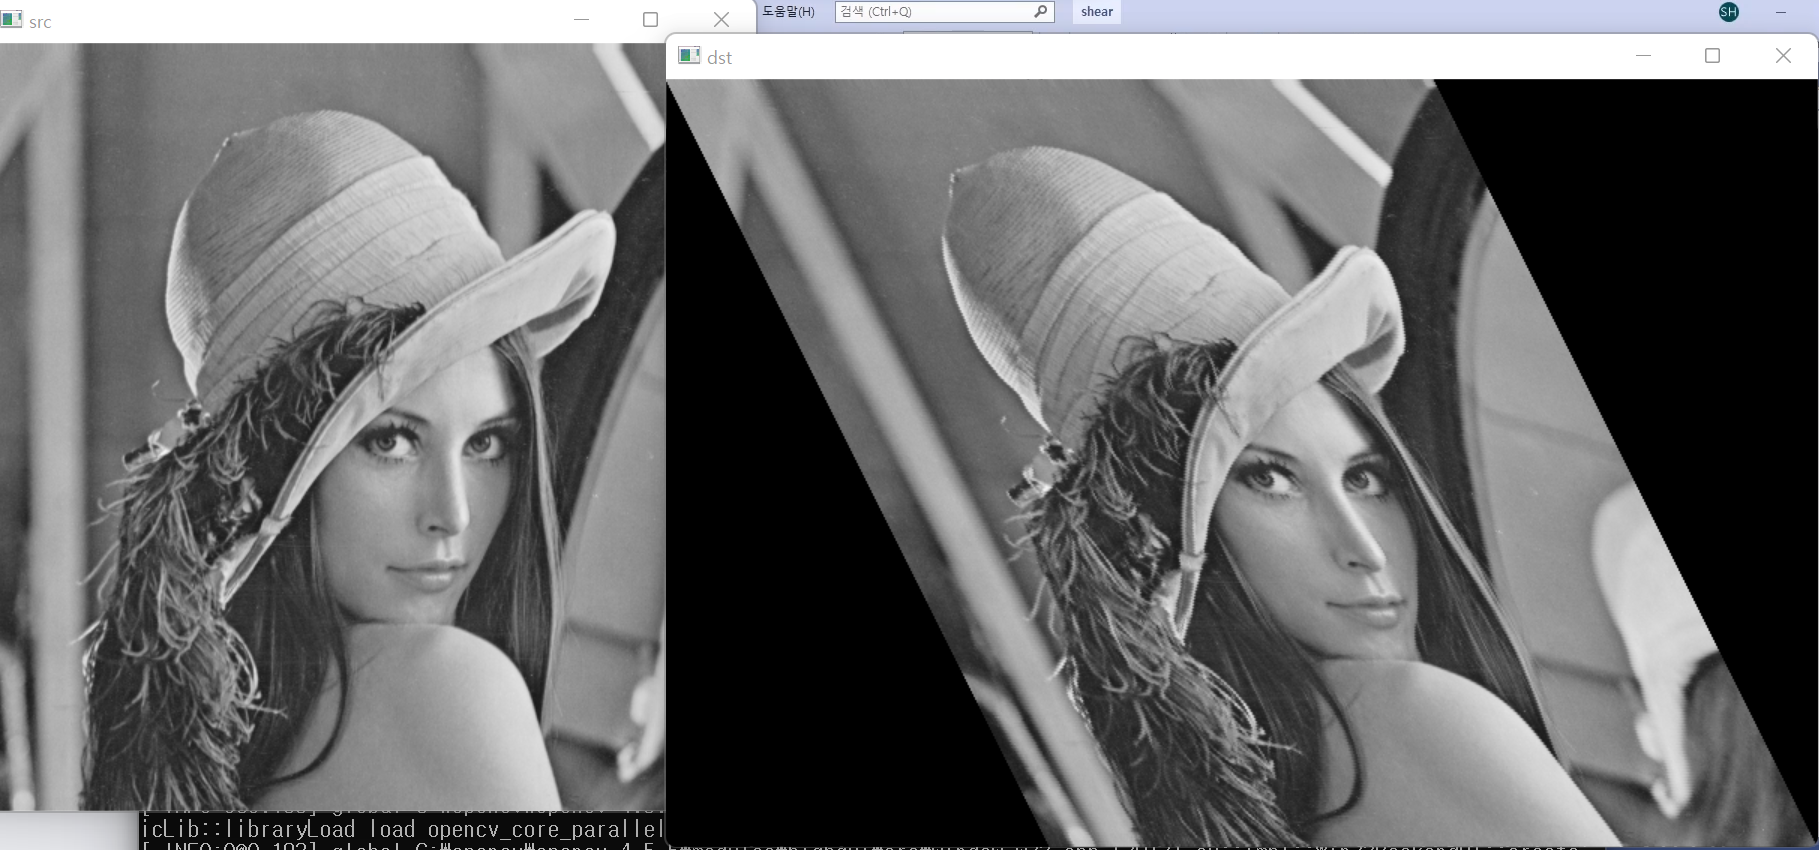
Task: Maximize the dst window
Action: [x=1712, y=56]
